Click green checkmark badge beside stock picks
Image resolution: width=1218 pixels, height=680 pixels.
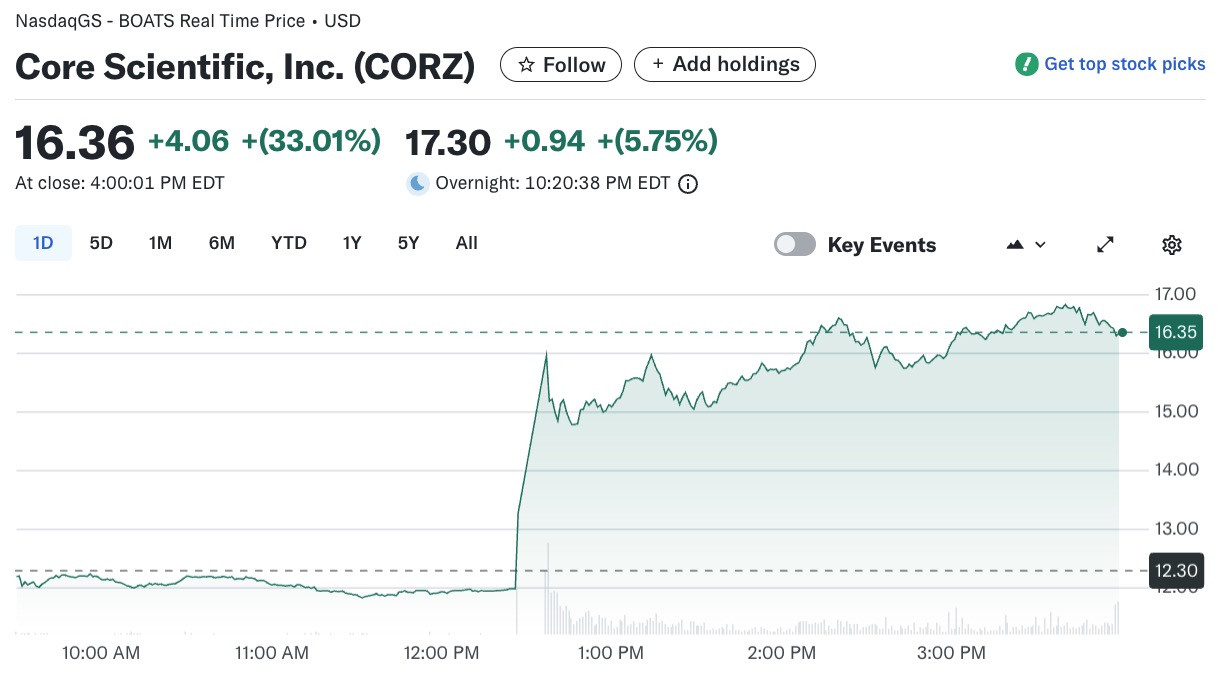(1026, 64)
